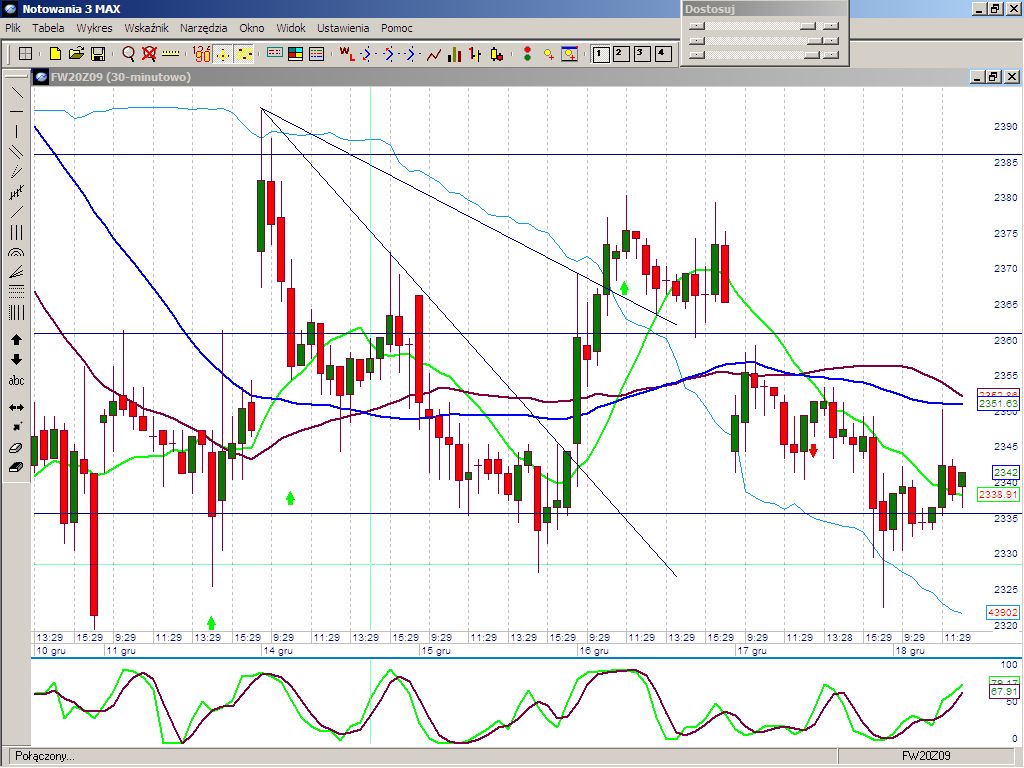Expand the Wykres menu
1024x768 pixels.
[x=94, y=28]
